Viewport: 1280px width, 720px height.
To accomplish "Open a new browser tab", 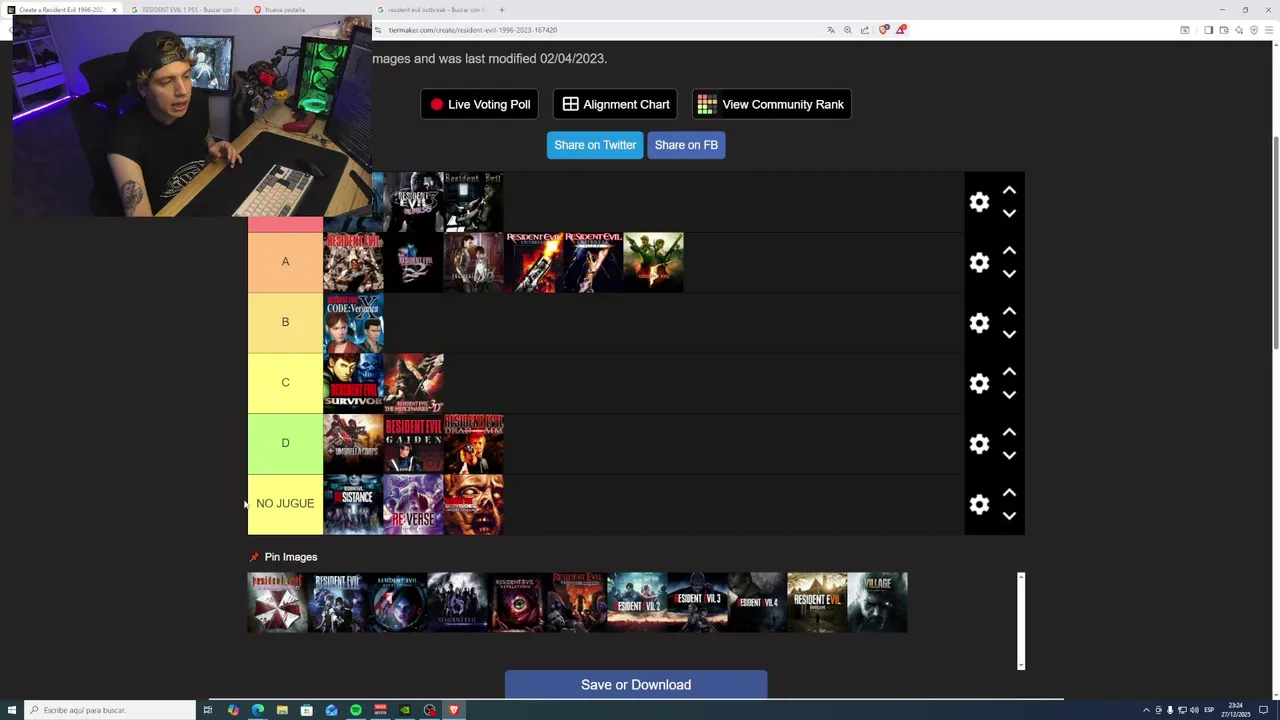I will click(502, 10).
